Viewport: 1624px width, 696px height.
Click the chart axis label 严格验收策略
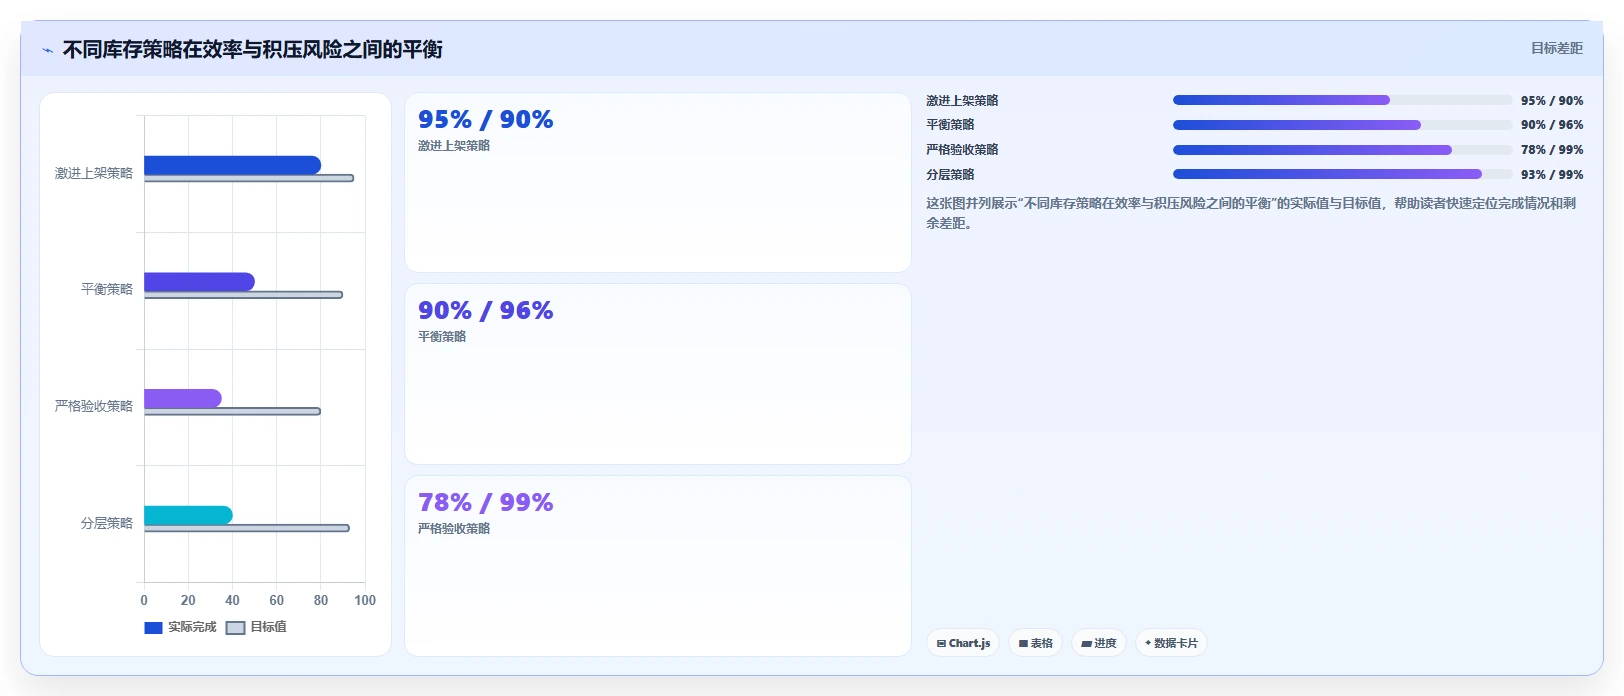coord(94,406)
